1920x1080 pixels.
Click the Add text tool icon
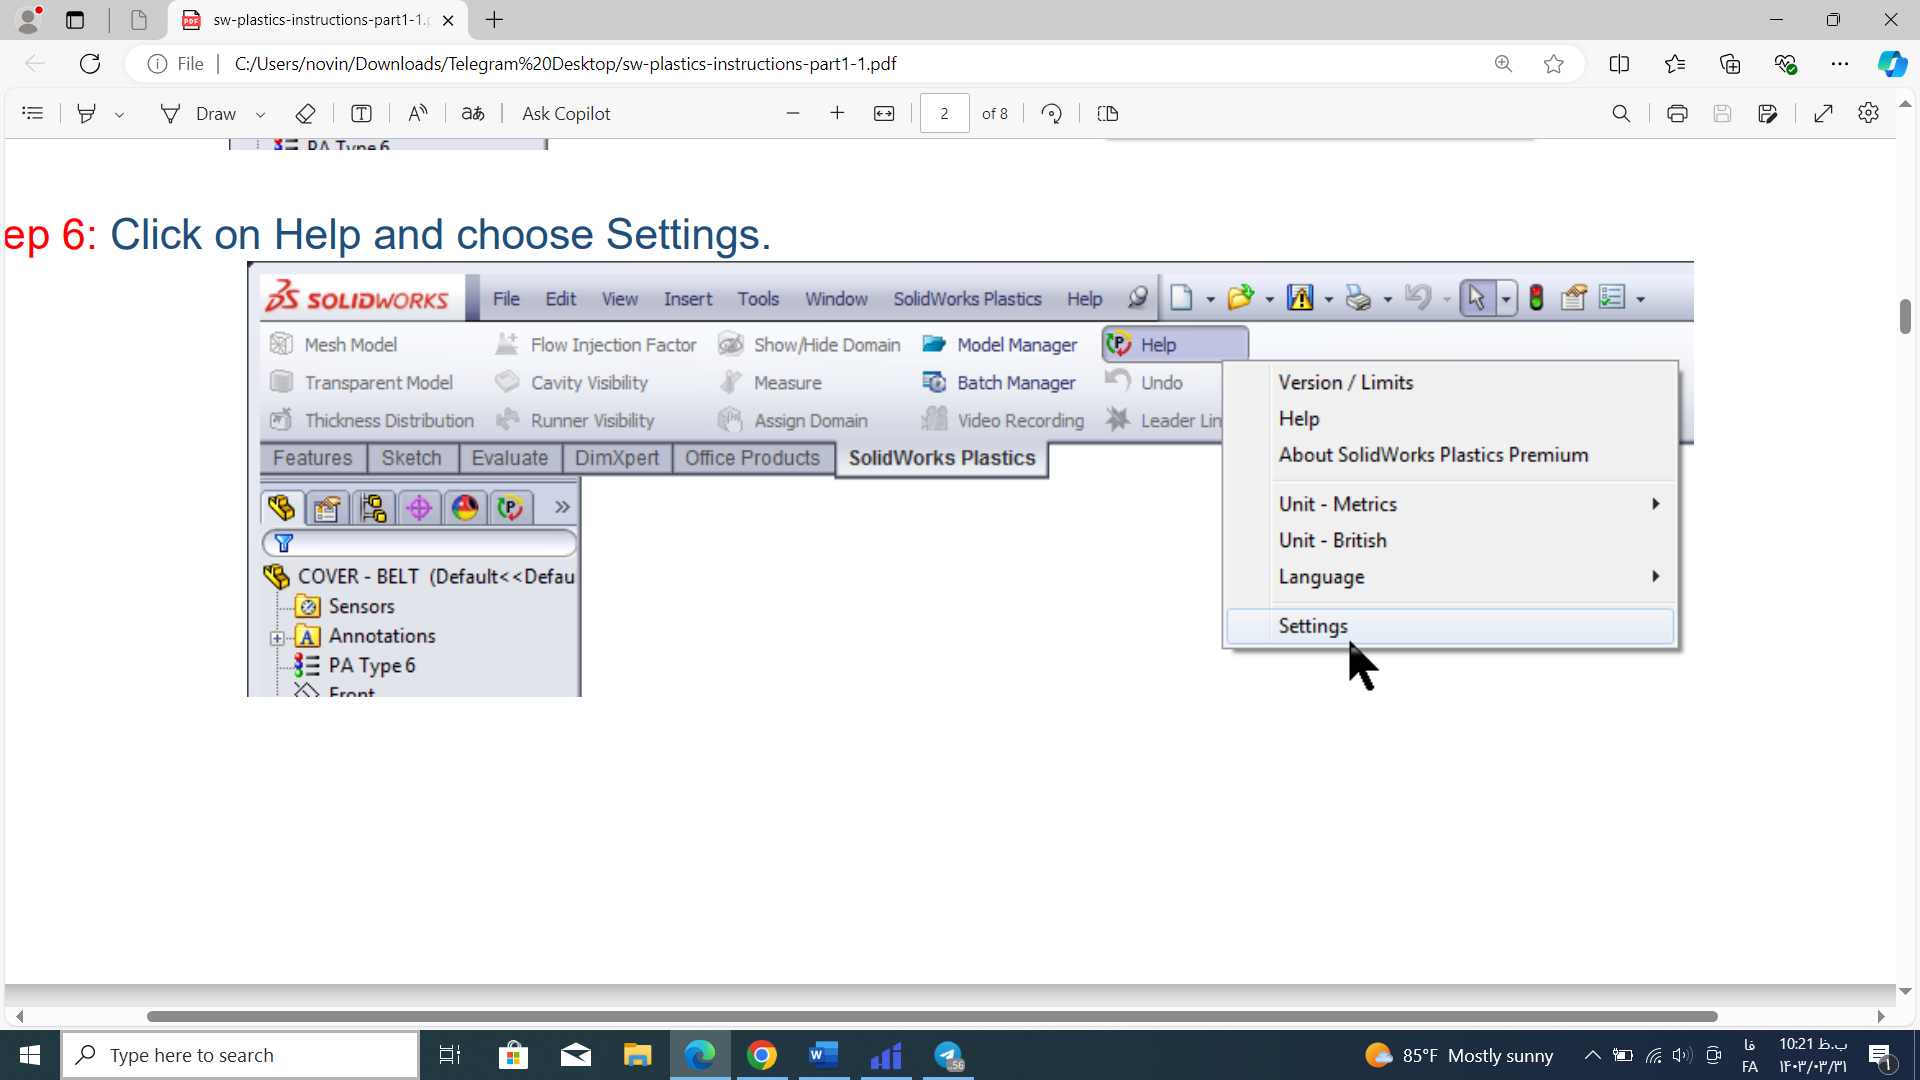[361, 113]
